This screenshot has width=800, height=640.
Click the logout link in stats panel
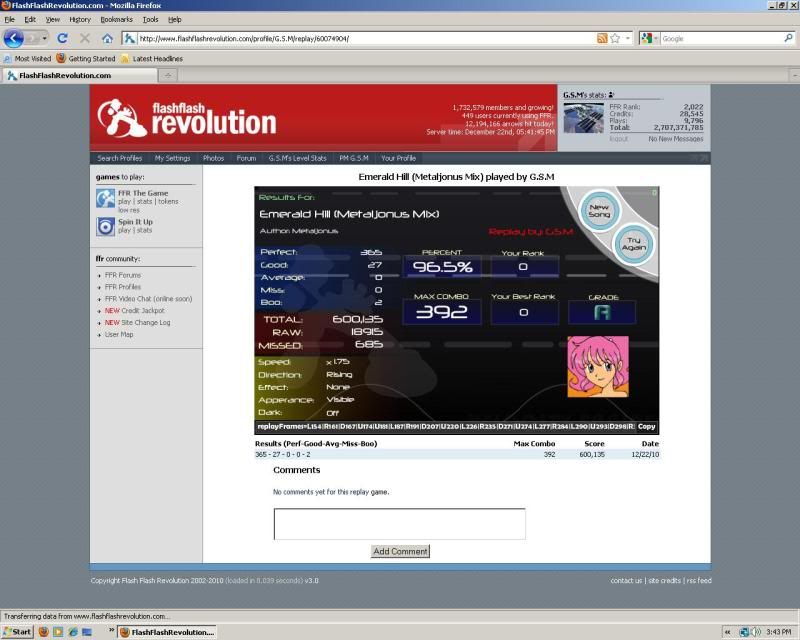618,139
